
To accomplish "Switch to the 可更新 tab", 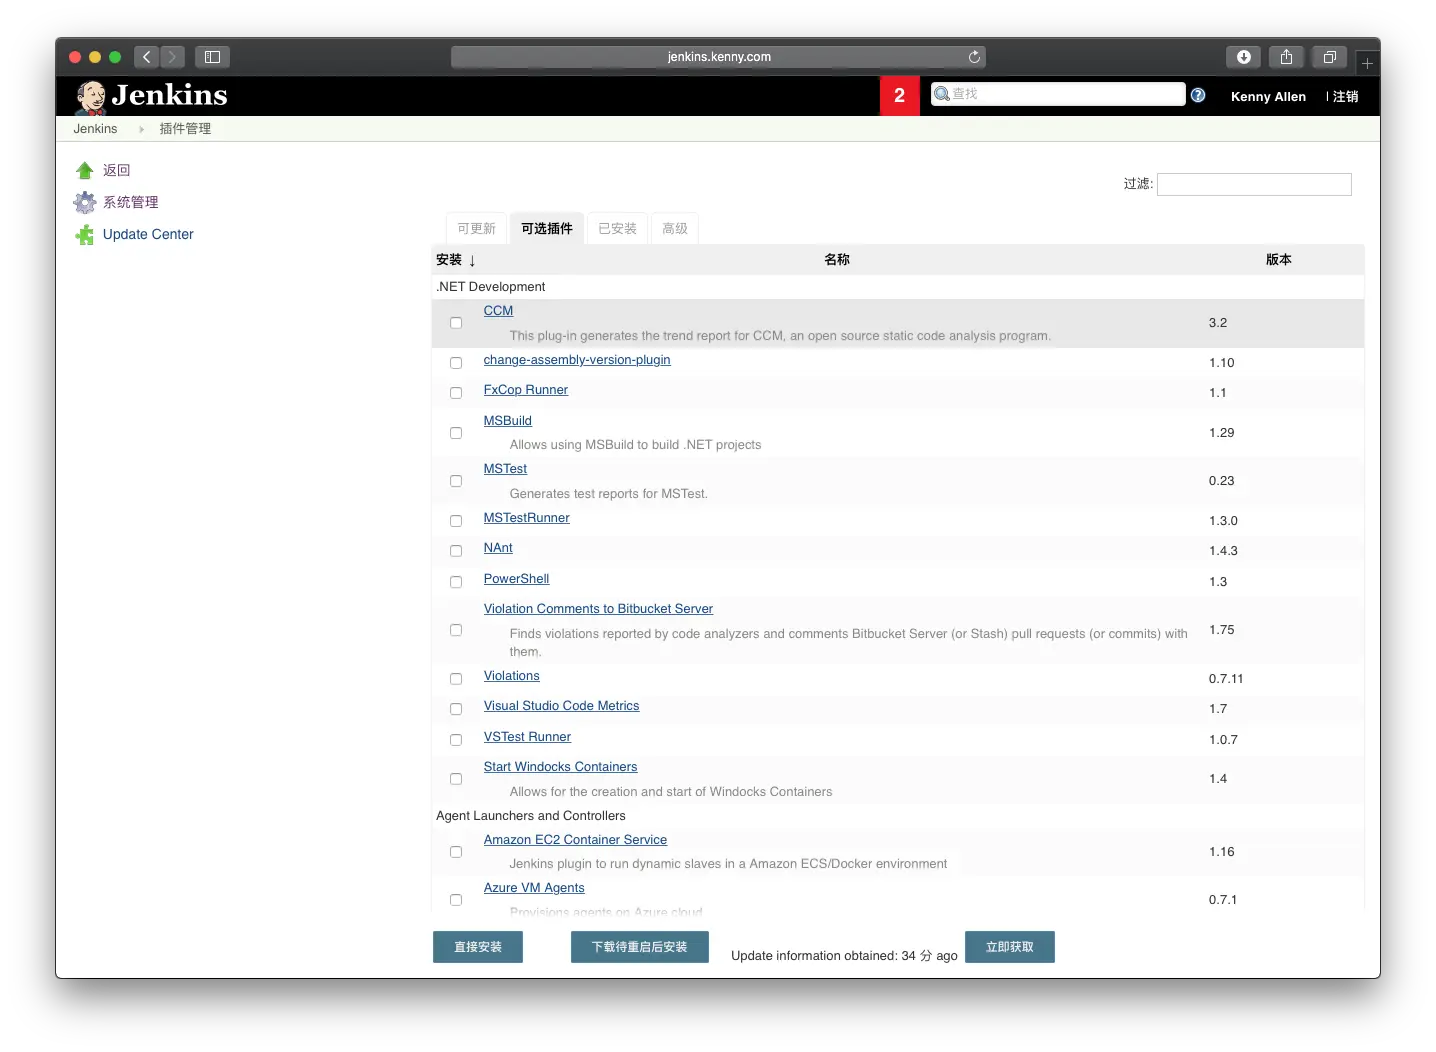I will [x=477, y=229].
